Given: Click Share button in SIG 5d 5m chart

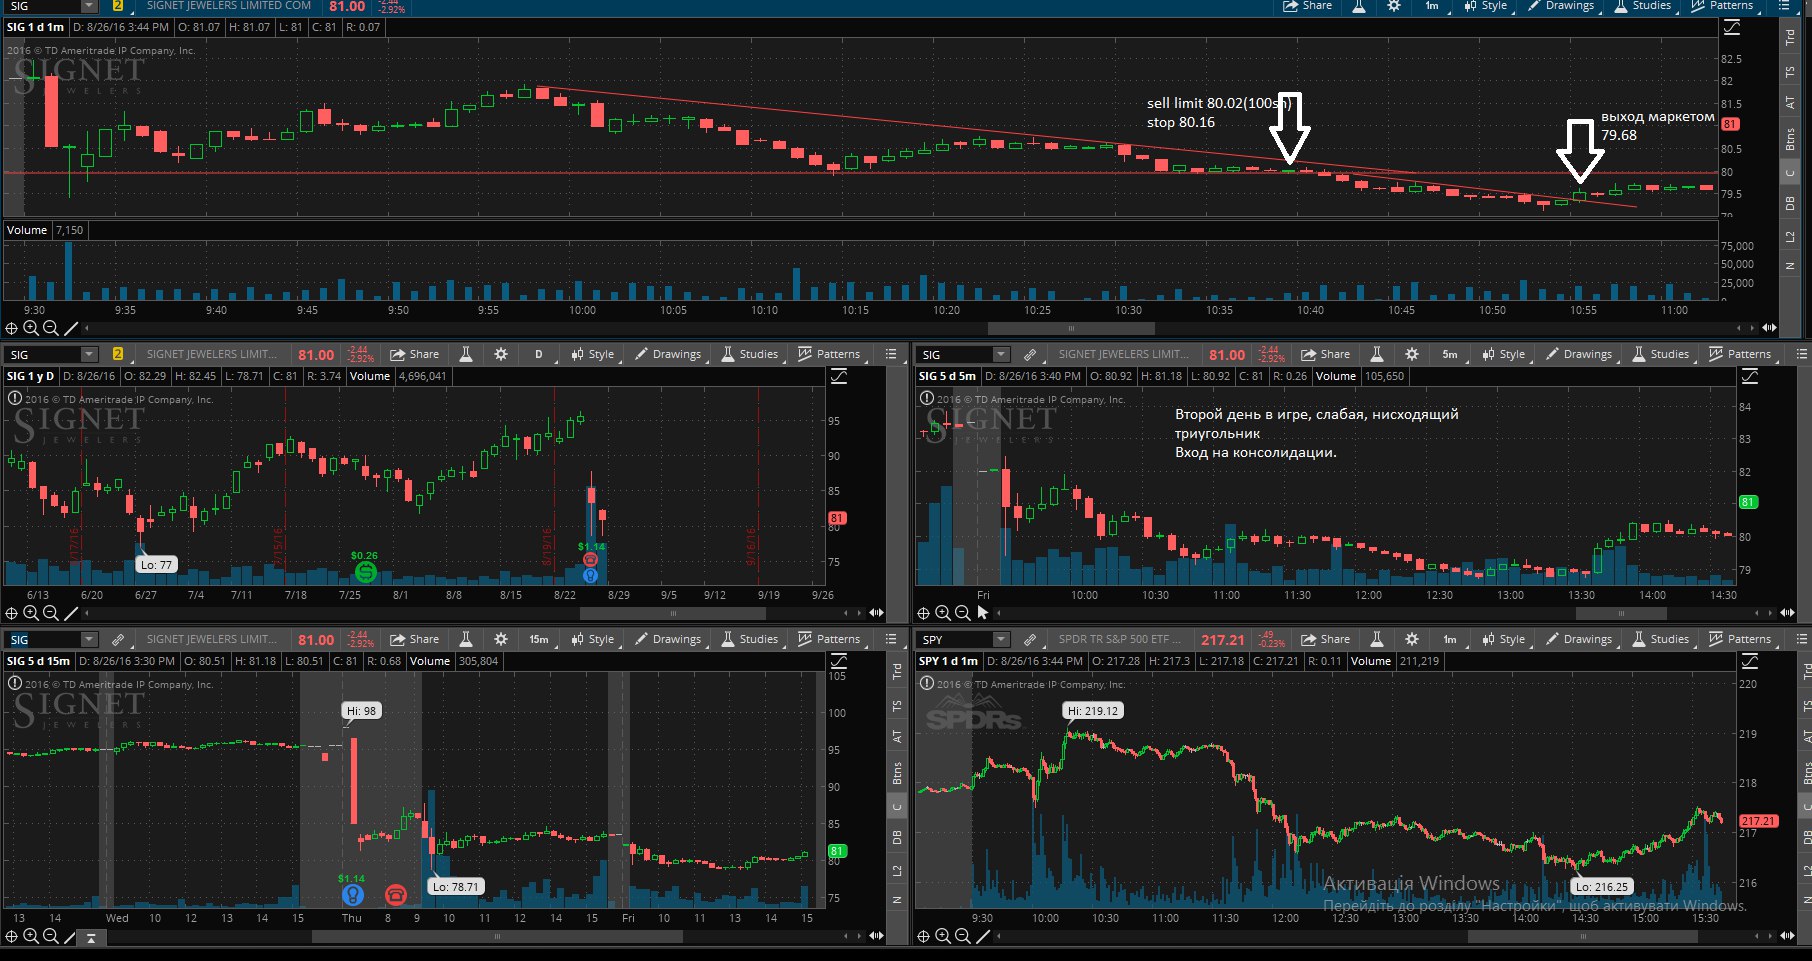Looking at the screenshot, I should [1325, 354].
